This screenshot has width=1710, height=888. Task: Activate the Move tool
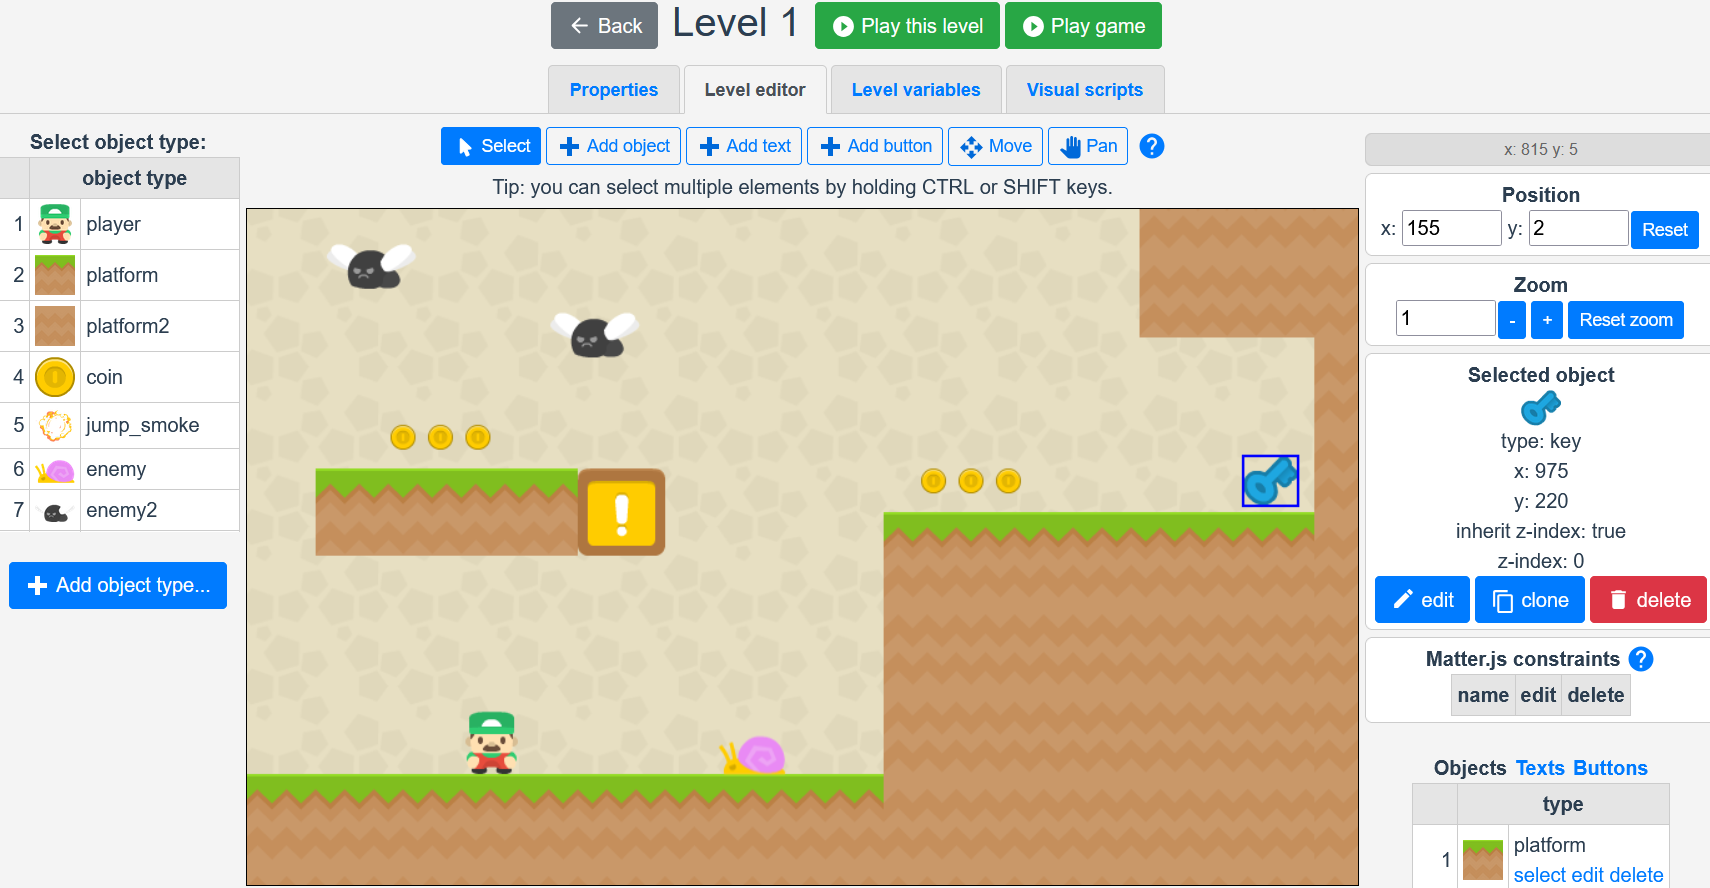(x=995, y=146)
